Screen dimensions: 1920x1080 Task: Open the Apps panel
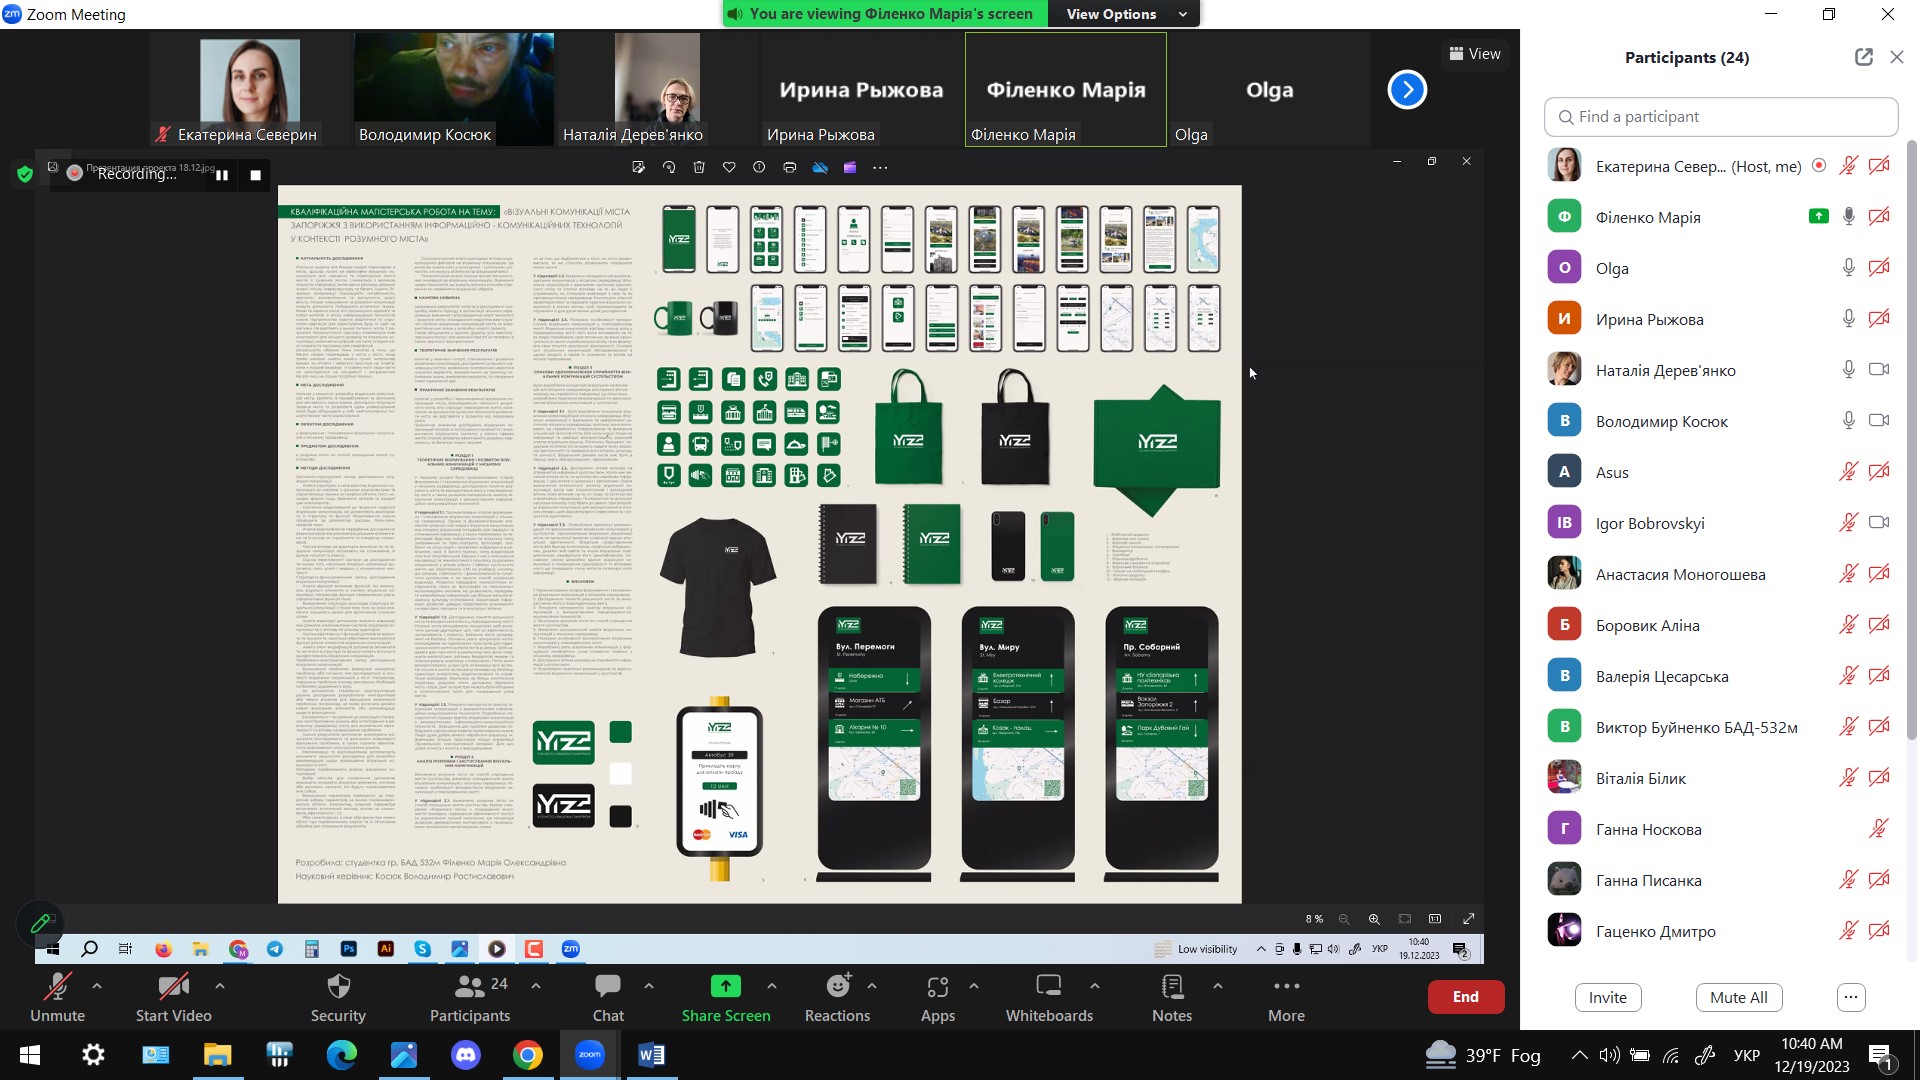coord(937,997)
